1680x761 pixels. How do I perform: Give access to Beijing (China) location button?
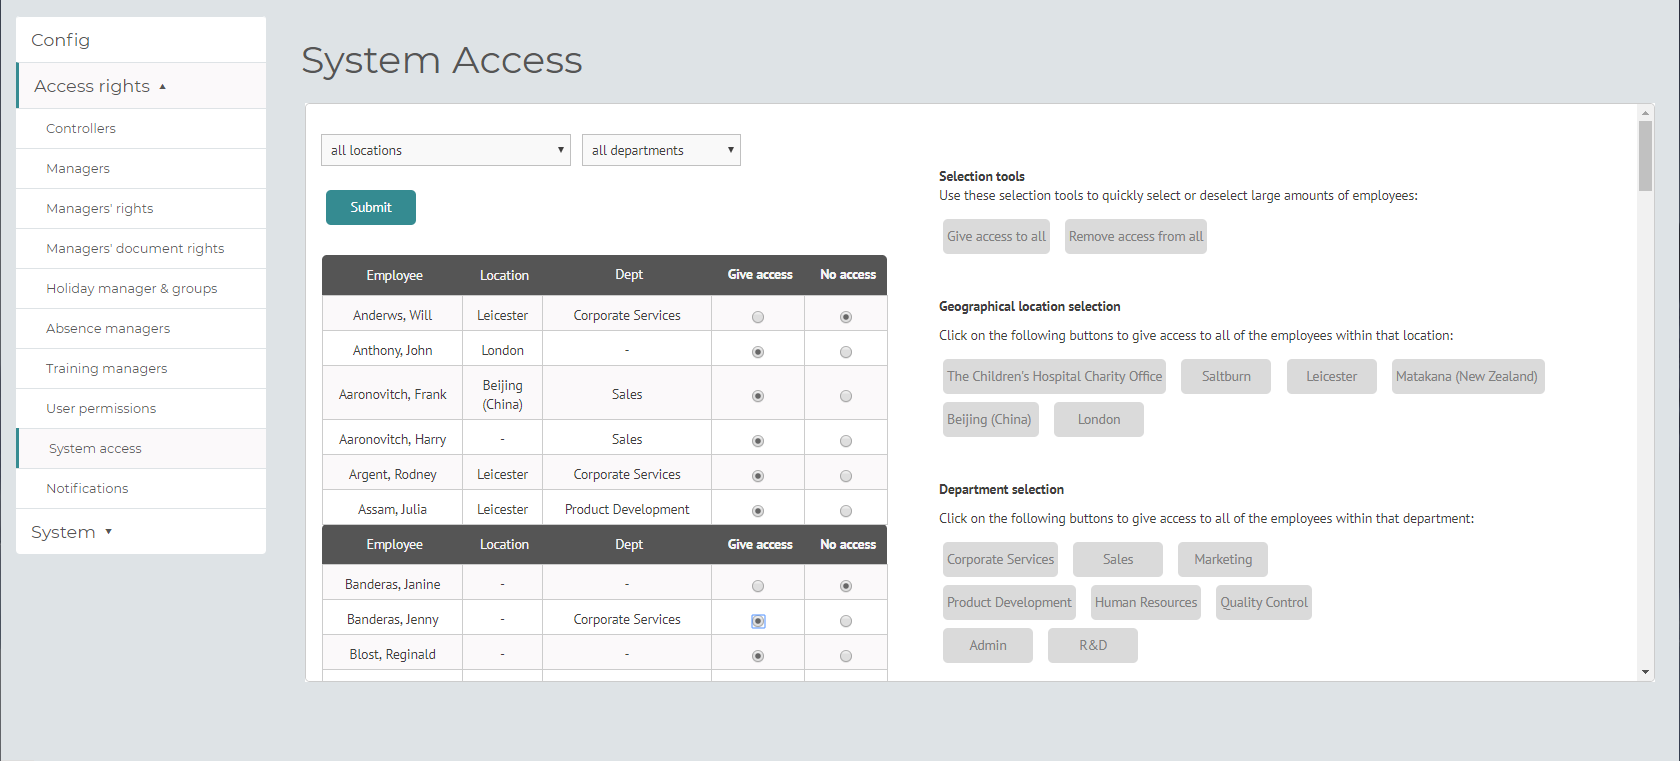point(990,419)
